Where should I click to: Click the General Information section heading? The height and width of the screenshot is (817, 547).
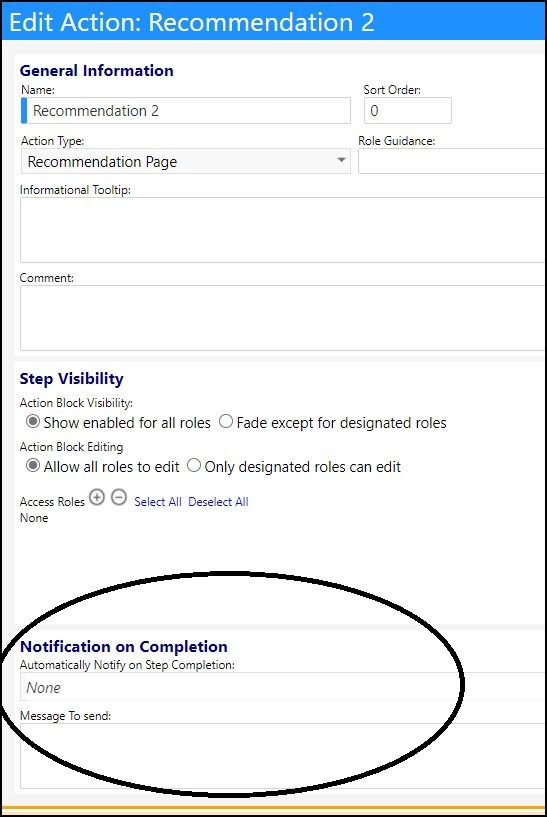[x=96, y=70]
